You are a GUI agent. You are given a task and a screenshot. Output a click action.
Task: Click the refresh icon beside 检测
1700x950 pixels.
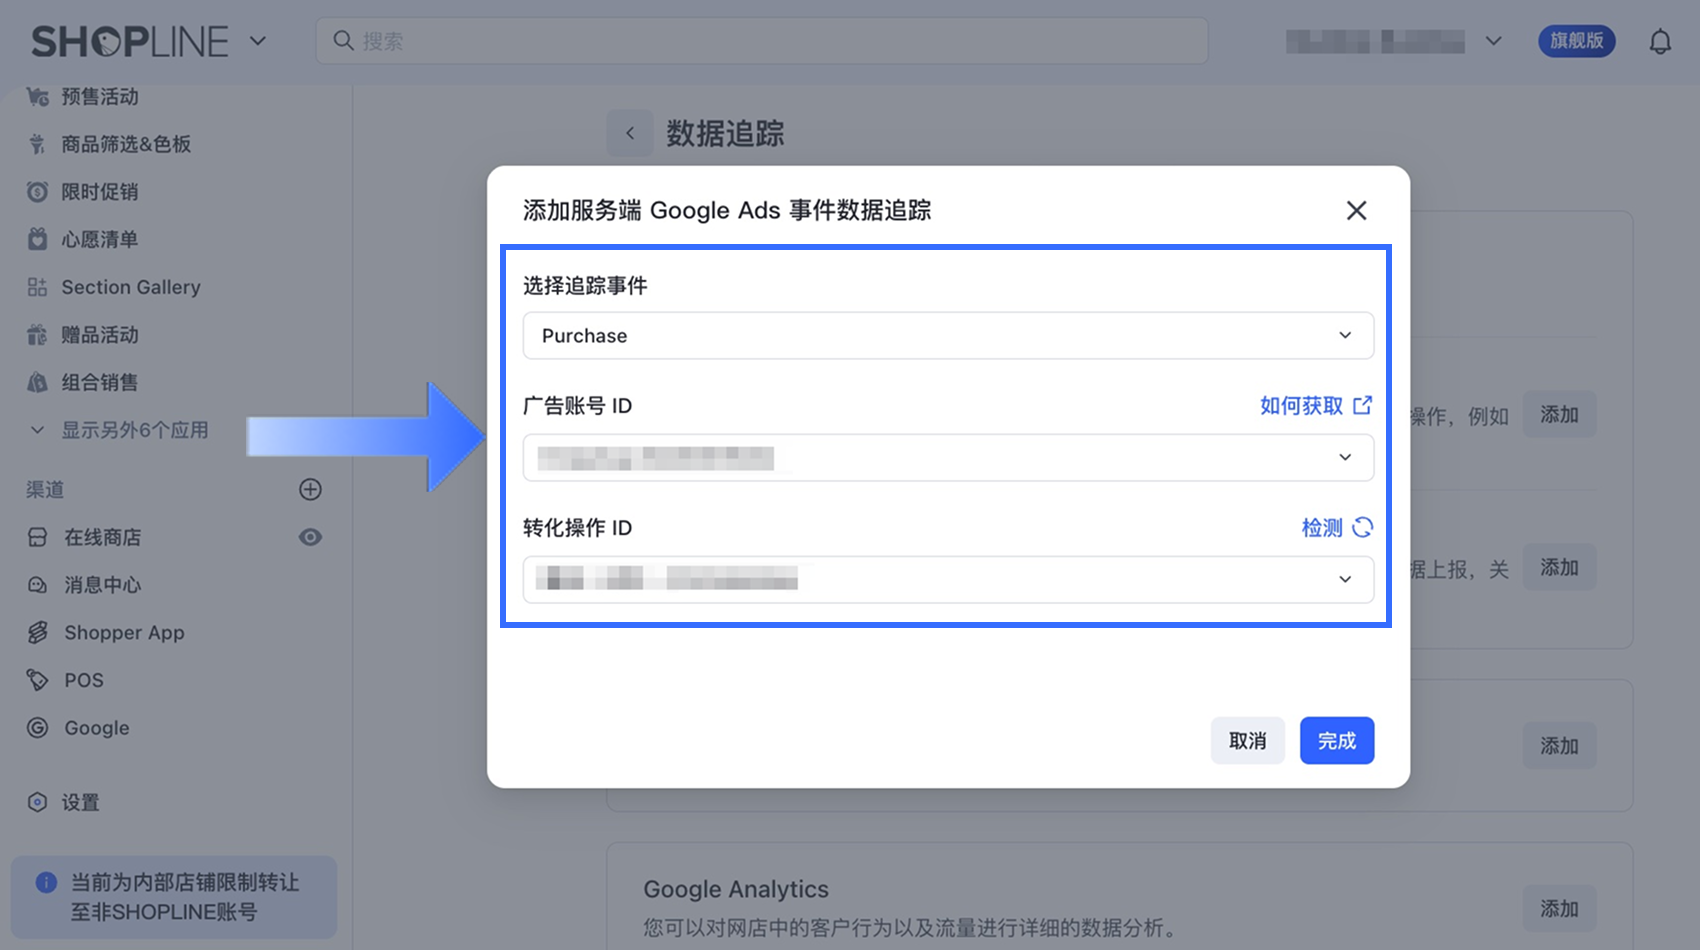pos(1362,527)
